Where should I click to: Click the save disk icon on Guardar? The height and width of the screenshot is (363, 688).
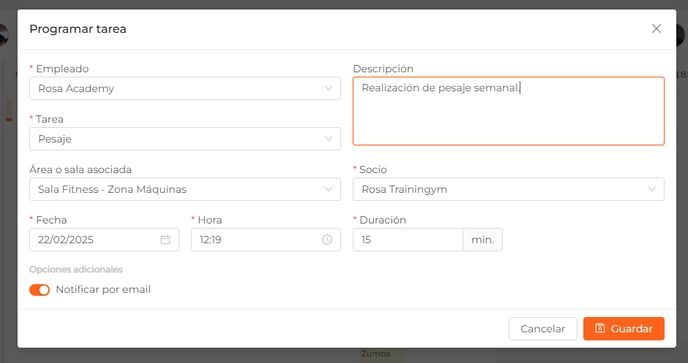pos(600,328)
